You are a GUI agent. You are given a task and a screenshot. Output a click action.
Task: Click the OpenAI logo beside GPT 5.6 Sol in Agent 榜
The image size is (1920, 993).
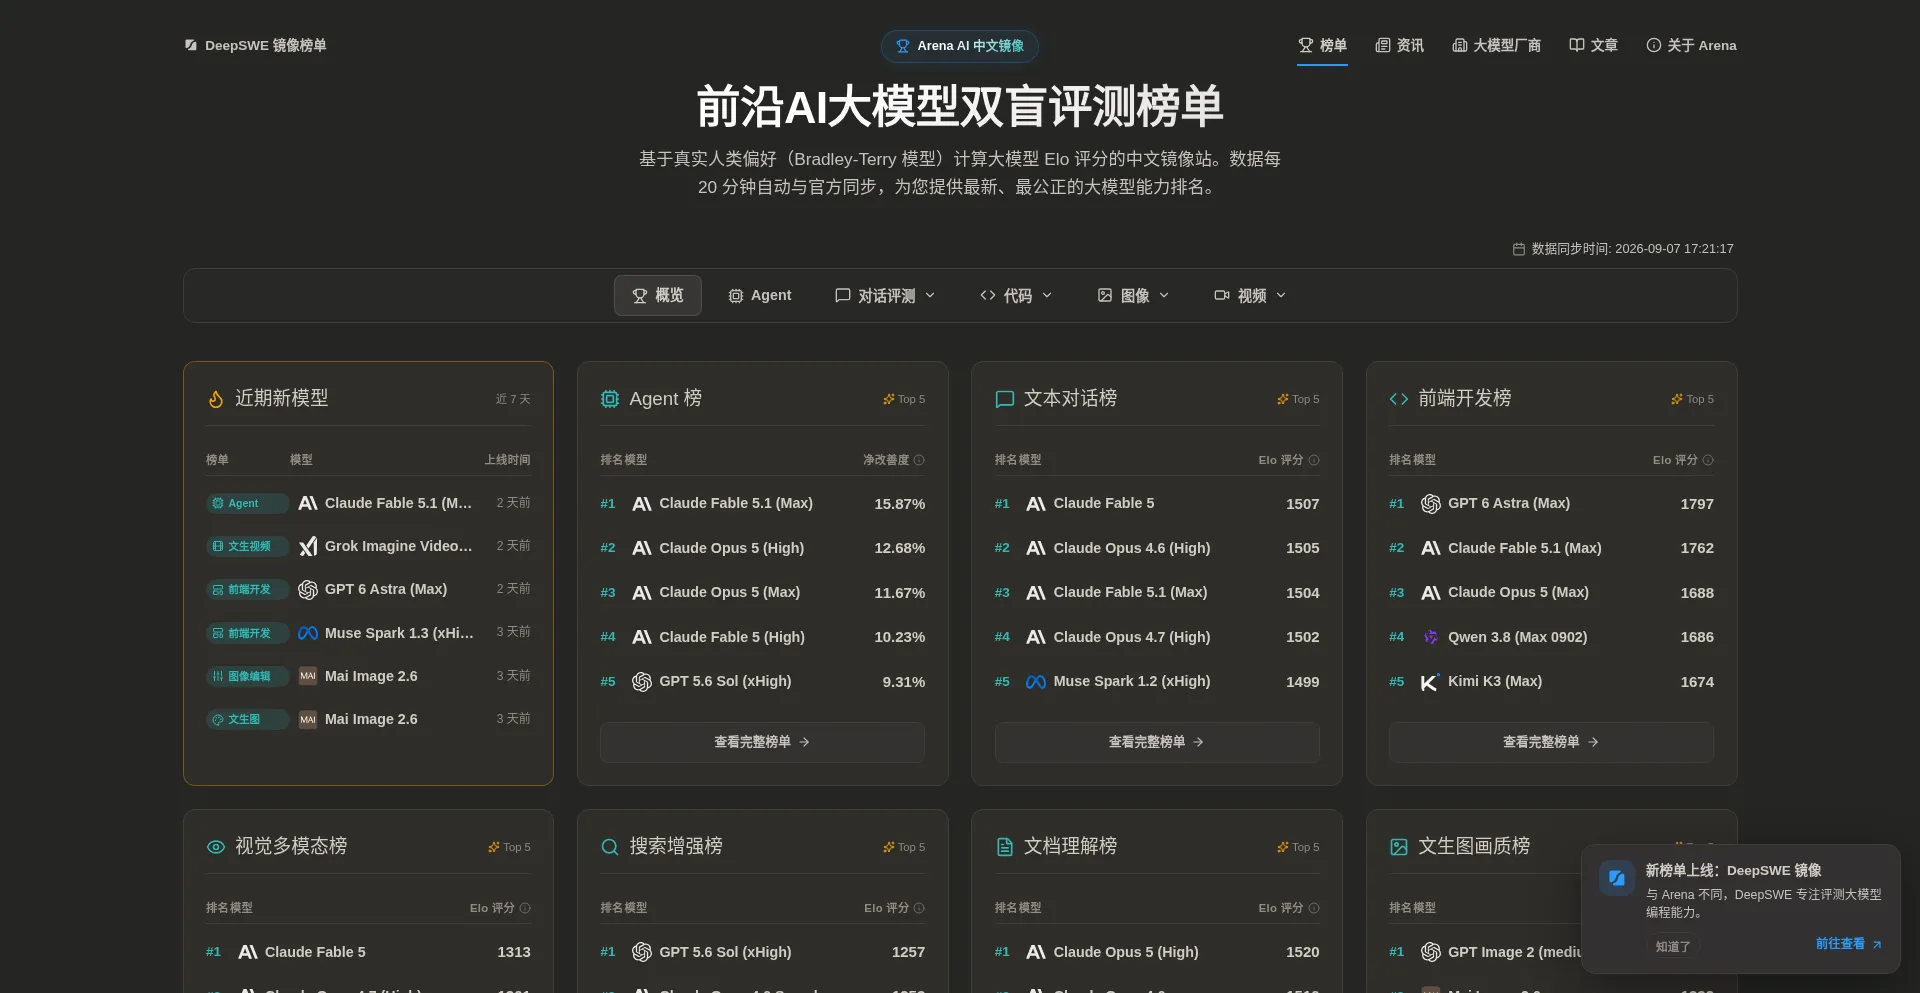[642, 682]
